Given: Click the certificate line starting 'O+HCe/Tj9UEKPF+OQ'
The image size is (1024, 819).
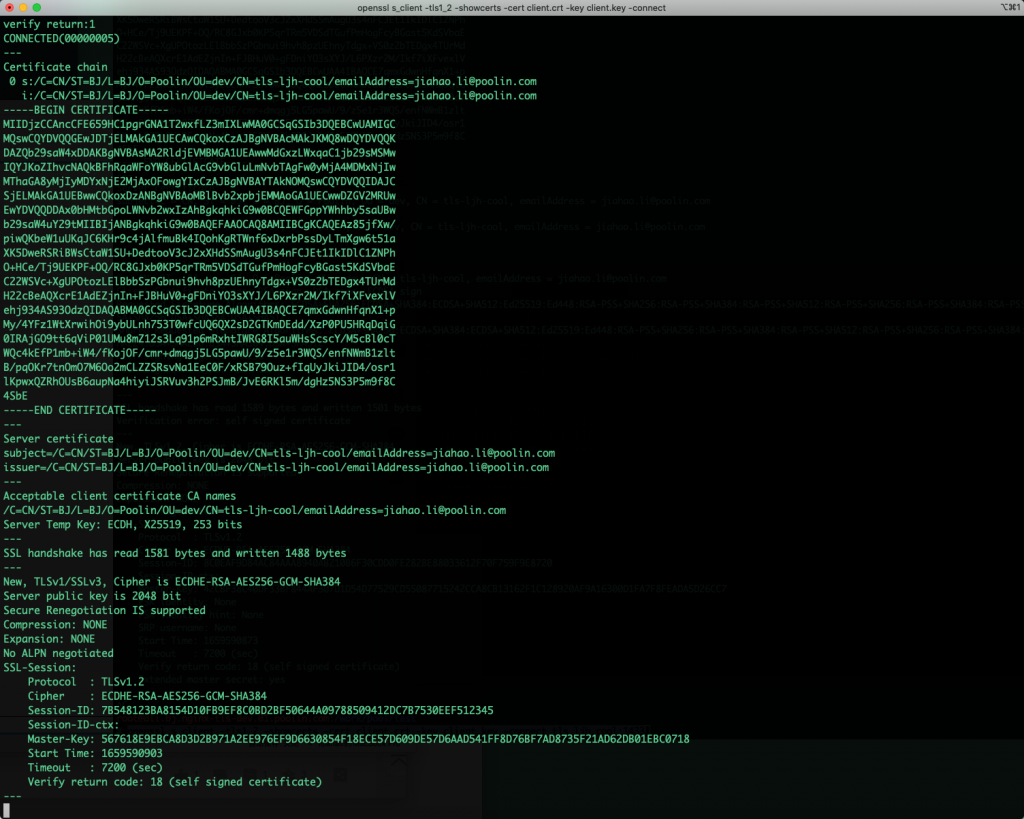Looking at the screenshot, I should [x=199, y=267].
